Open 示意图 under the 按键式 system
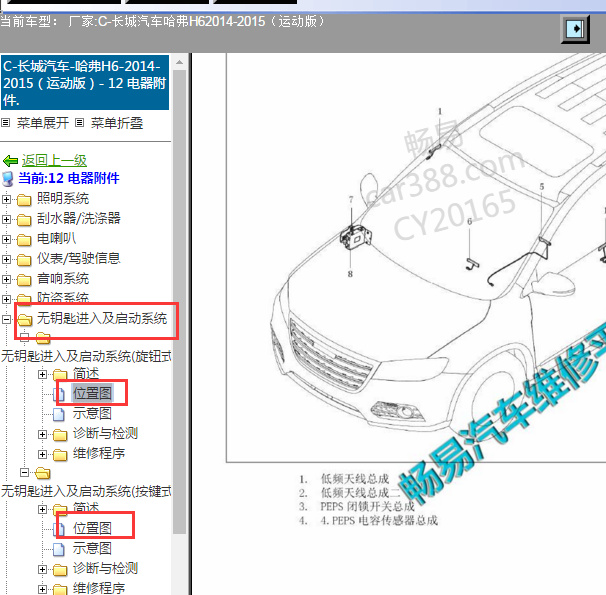 pos(92,549)
